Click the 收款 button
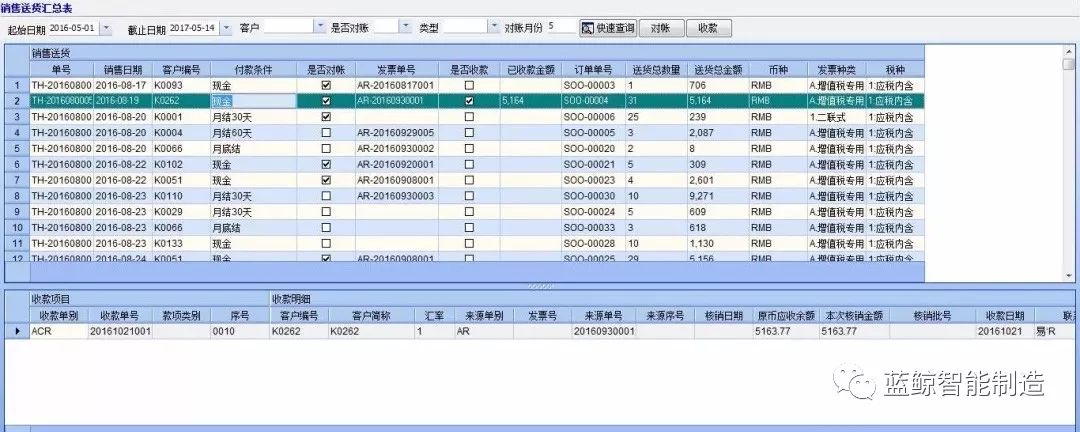This screenshot has width=1080, height=432. (x=708, y=28)
